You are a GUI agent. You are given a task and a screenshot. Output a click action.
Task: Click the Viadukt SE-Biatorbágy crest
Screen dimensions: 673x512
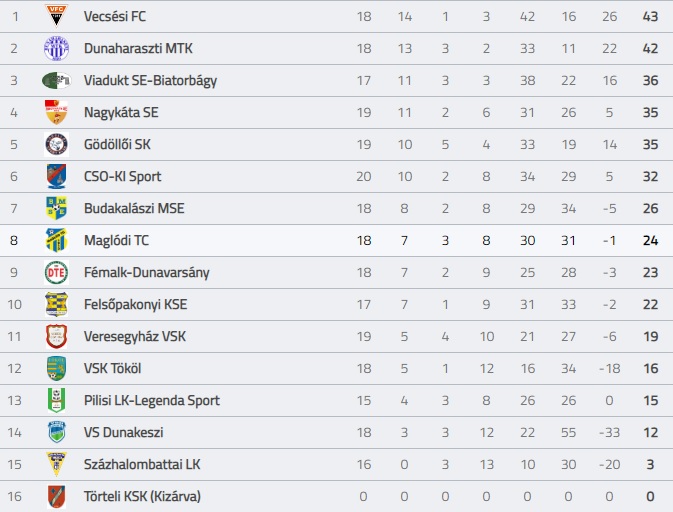[56, 80]
